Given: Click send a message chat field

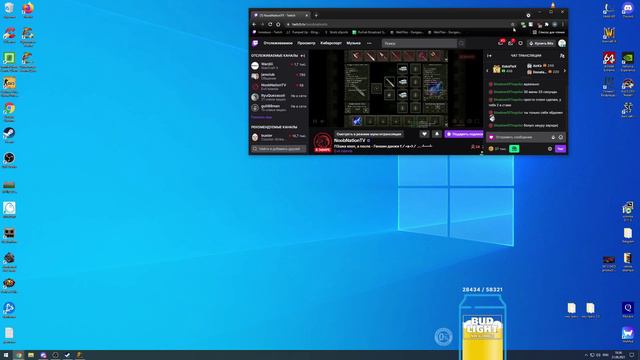Looking at the screenshot, I should [x=527, y=138].
